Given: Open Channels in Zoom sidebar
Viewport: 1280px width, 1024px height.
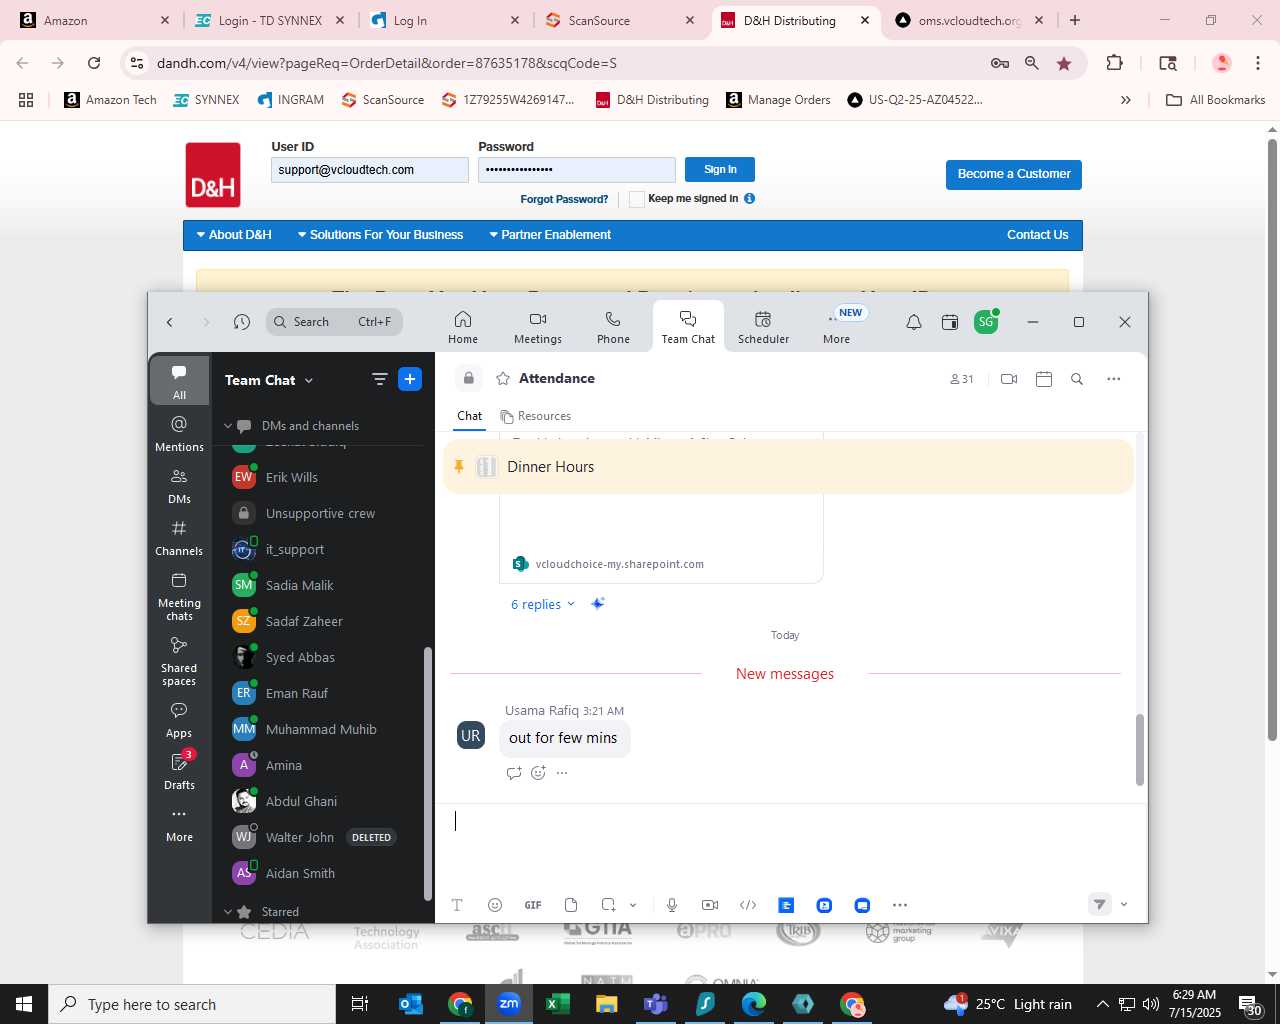Looking at the screenshot, I should [x=179, y=537].
